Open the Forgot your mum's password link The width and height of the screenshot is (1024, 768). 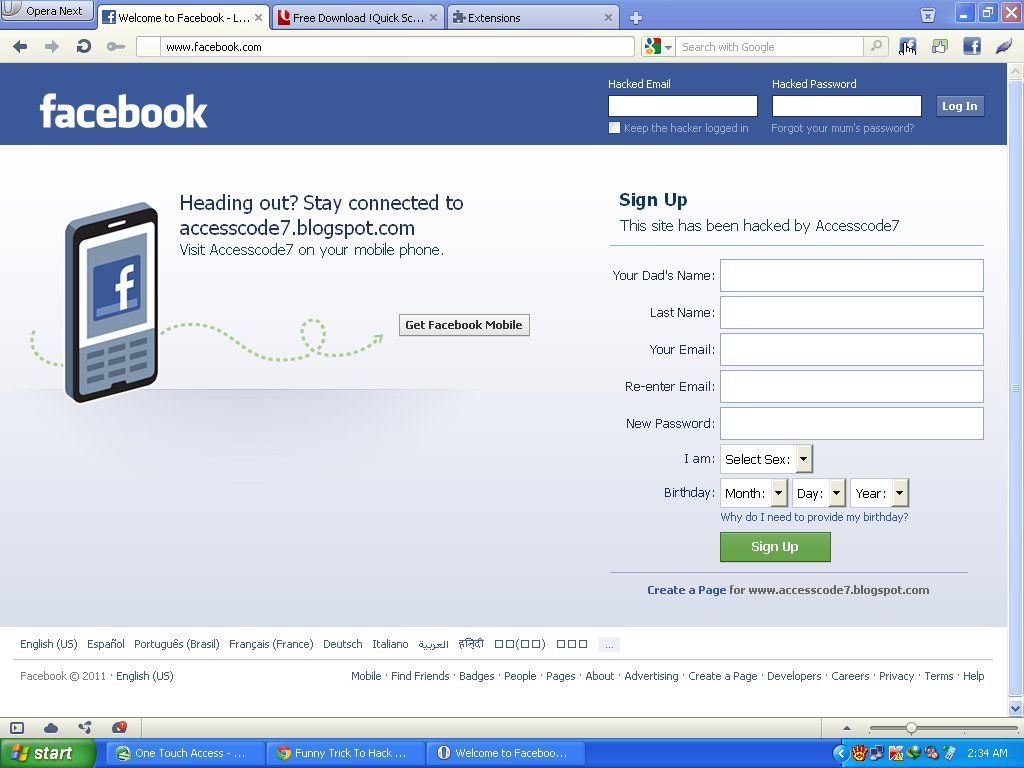[x=842, y=128]
